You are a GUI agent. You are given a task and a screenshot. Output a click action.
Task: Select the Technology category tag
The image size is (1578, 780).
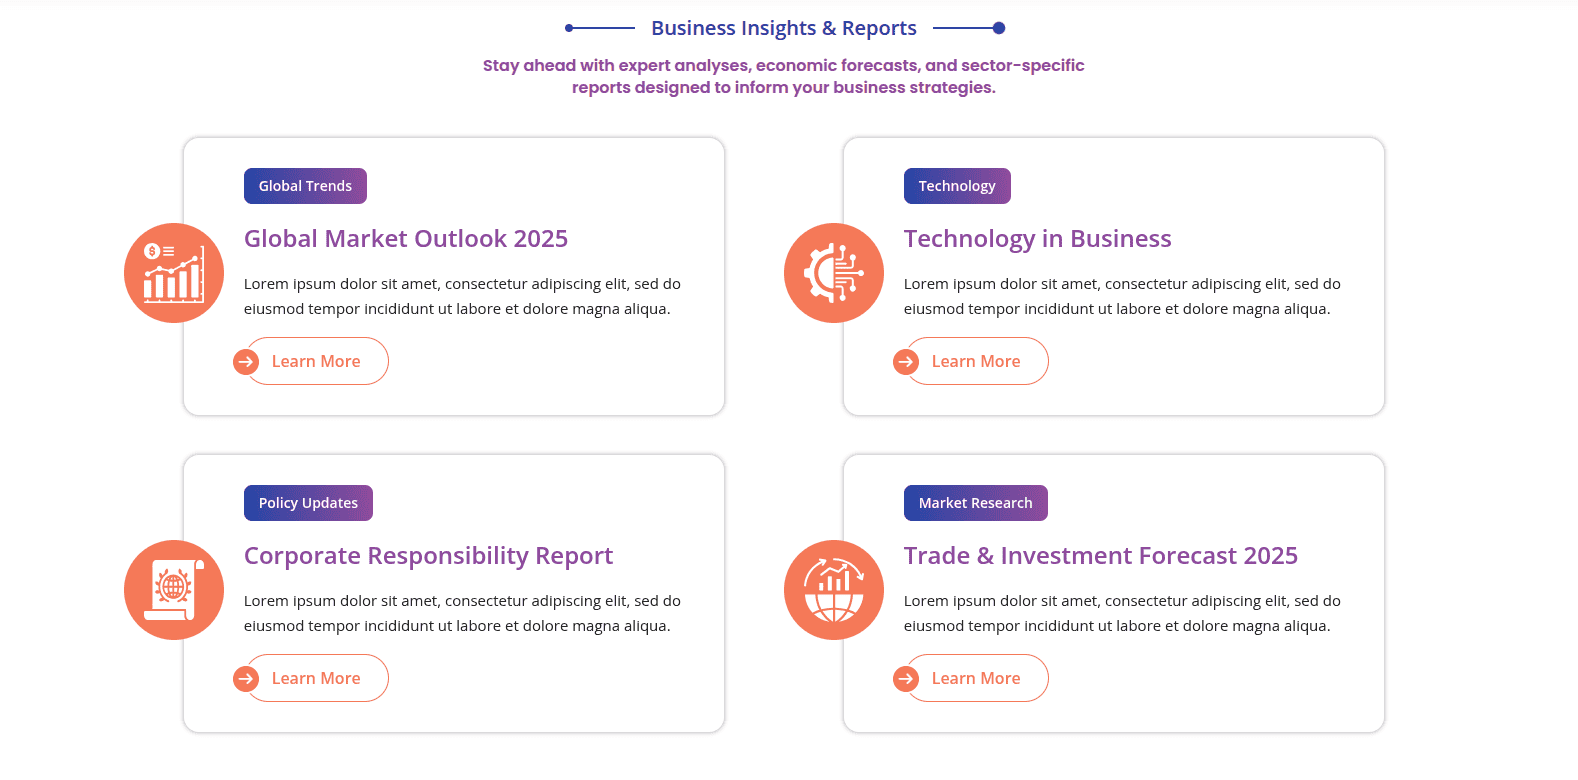click(x=957, y=186)
